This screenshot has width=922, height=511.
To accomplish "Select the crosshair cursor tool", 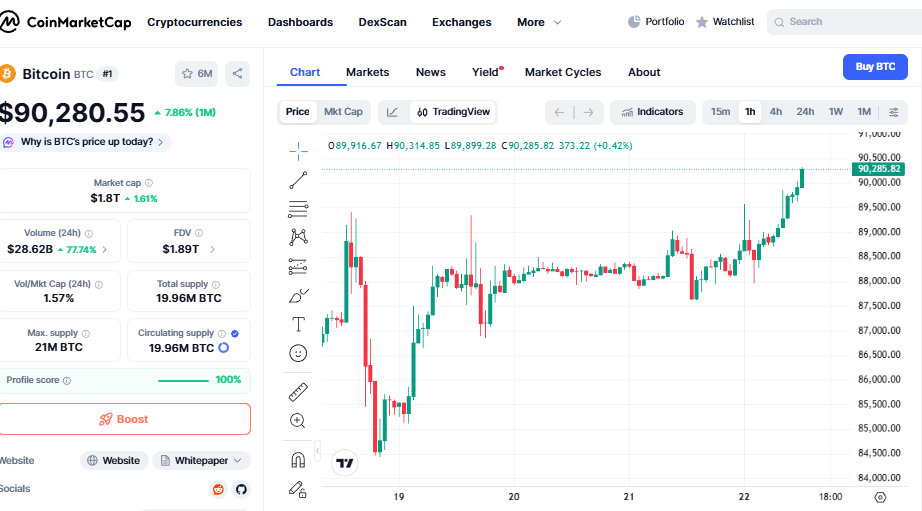I will tap(298, 151).
